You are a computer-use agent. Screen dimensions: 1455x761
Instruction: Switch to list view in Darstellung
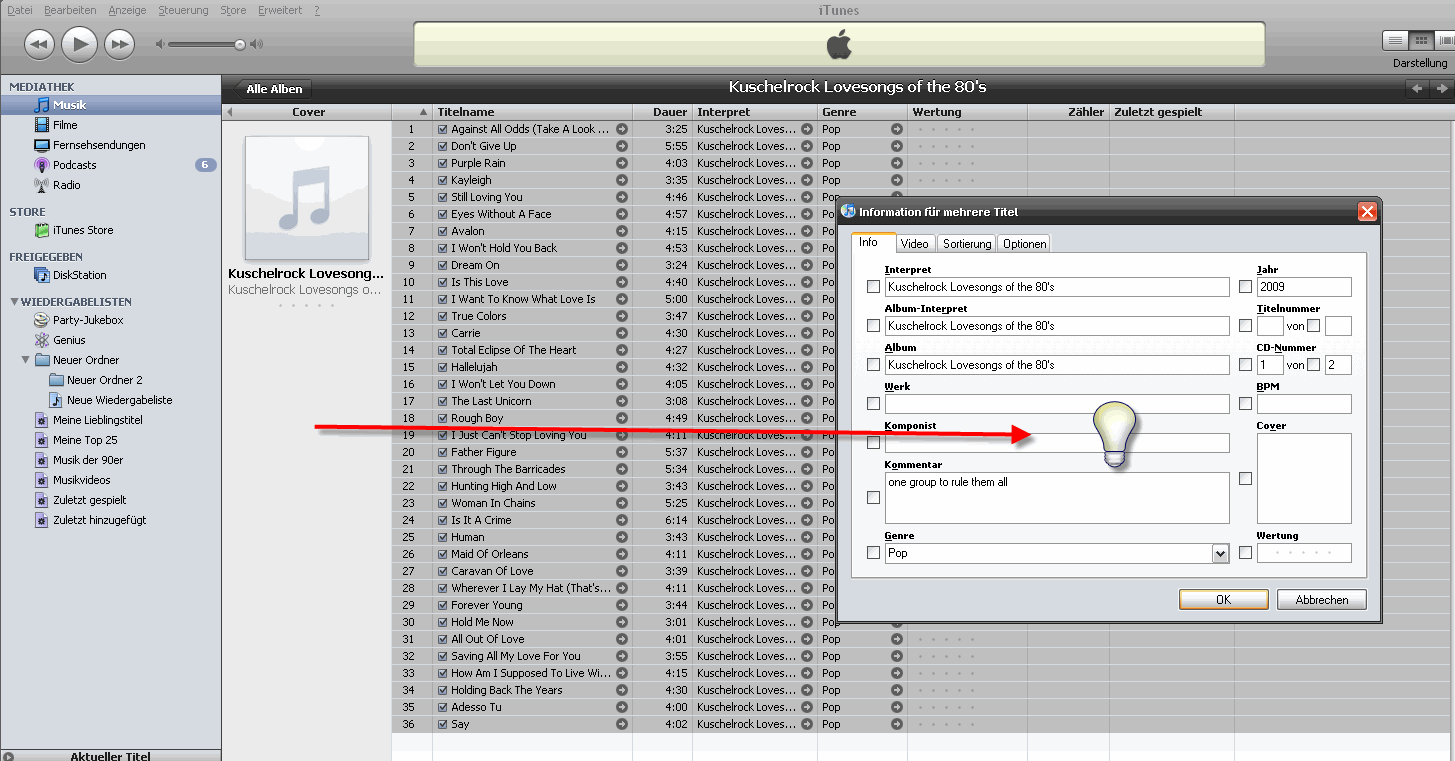point(1395,41)
